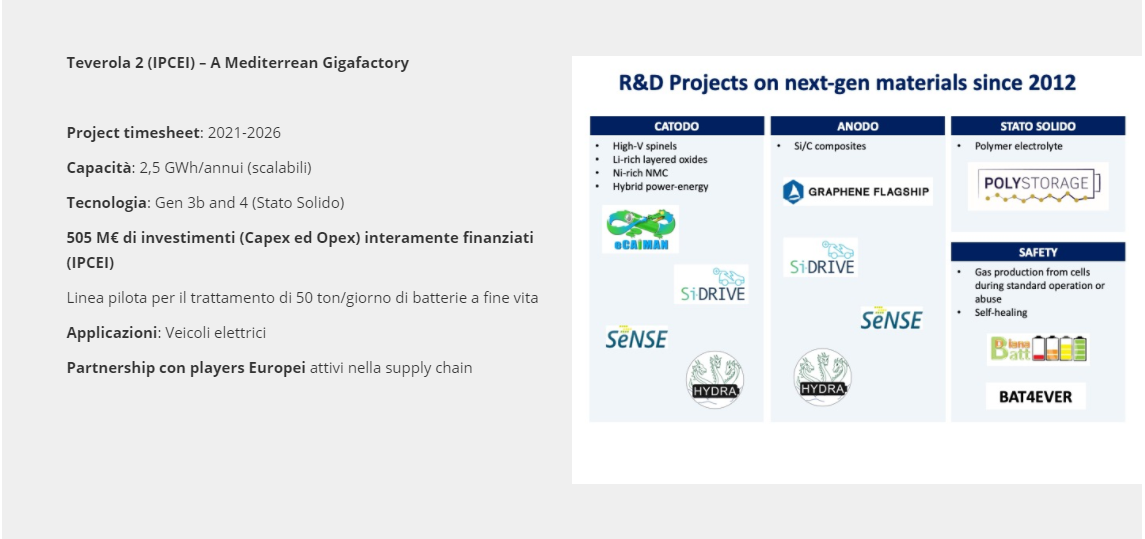Click the STATO SOLIDO column header

(x=1038, y=126)
